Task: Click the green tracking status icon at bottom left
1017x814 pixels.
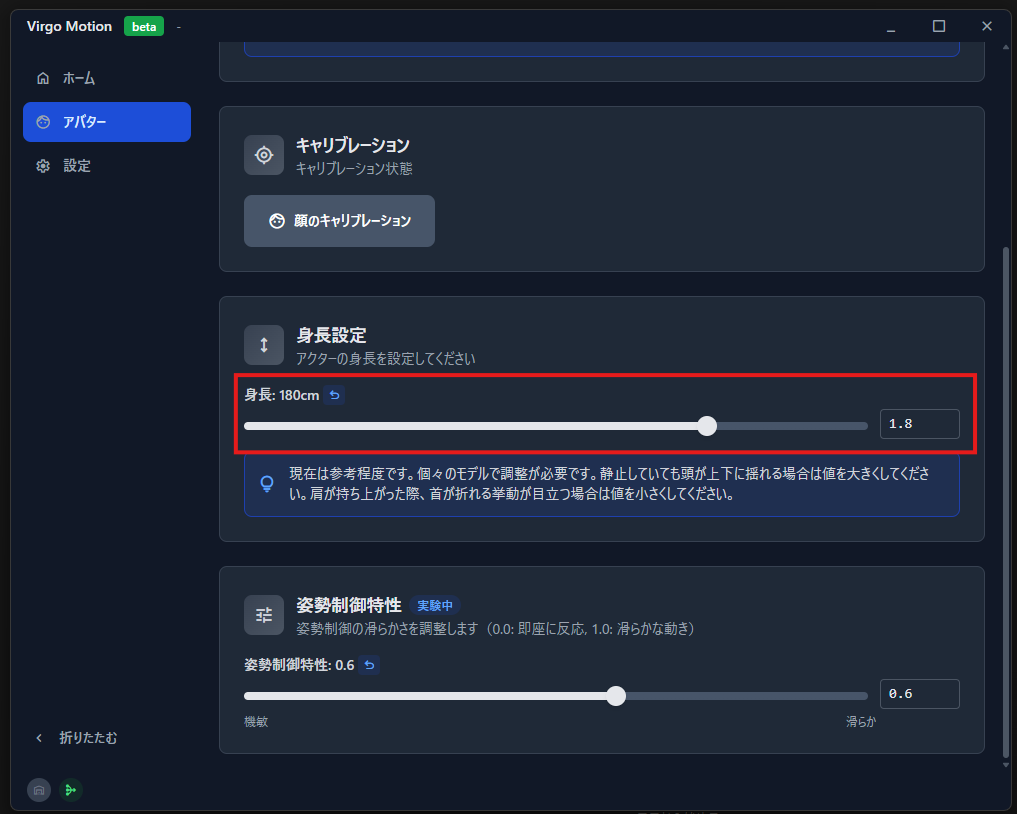Action: click(x=70, y=790)
